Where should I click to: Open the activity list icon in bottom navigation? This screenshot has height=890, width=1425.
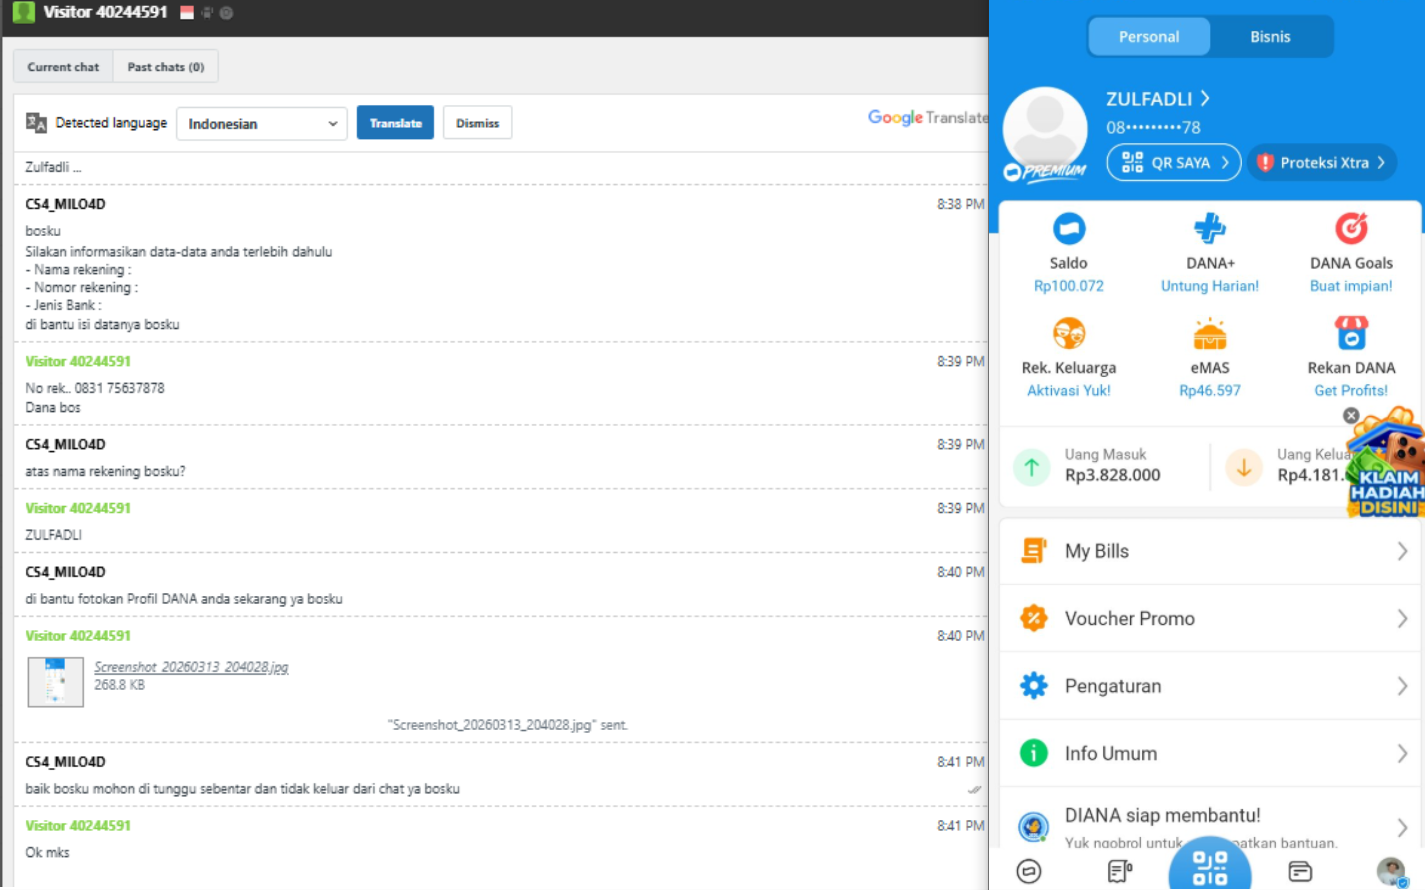(1120, 871)
